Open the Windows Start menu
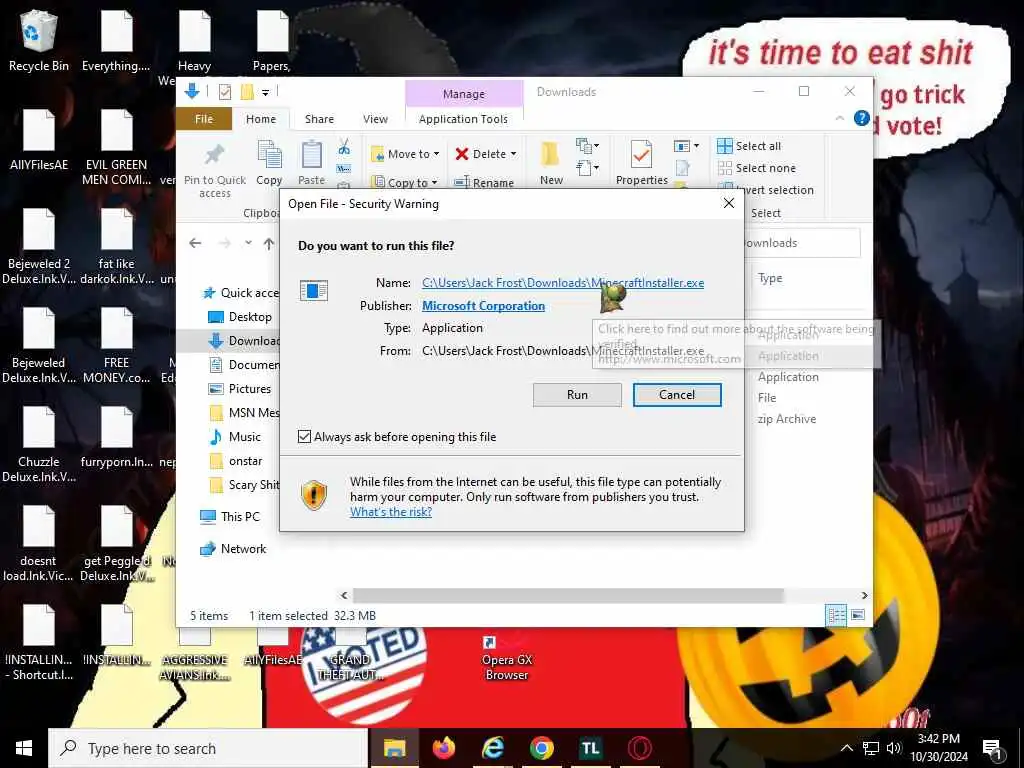Viewport: 1024px width, 768px height. 24,748
